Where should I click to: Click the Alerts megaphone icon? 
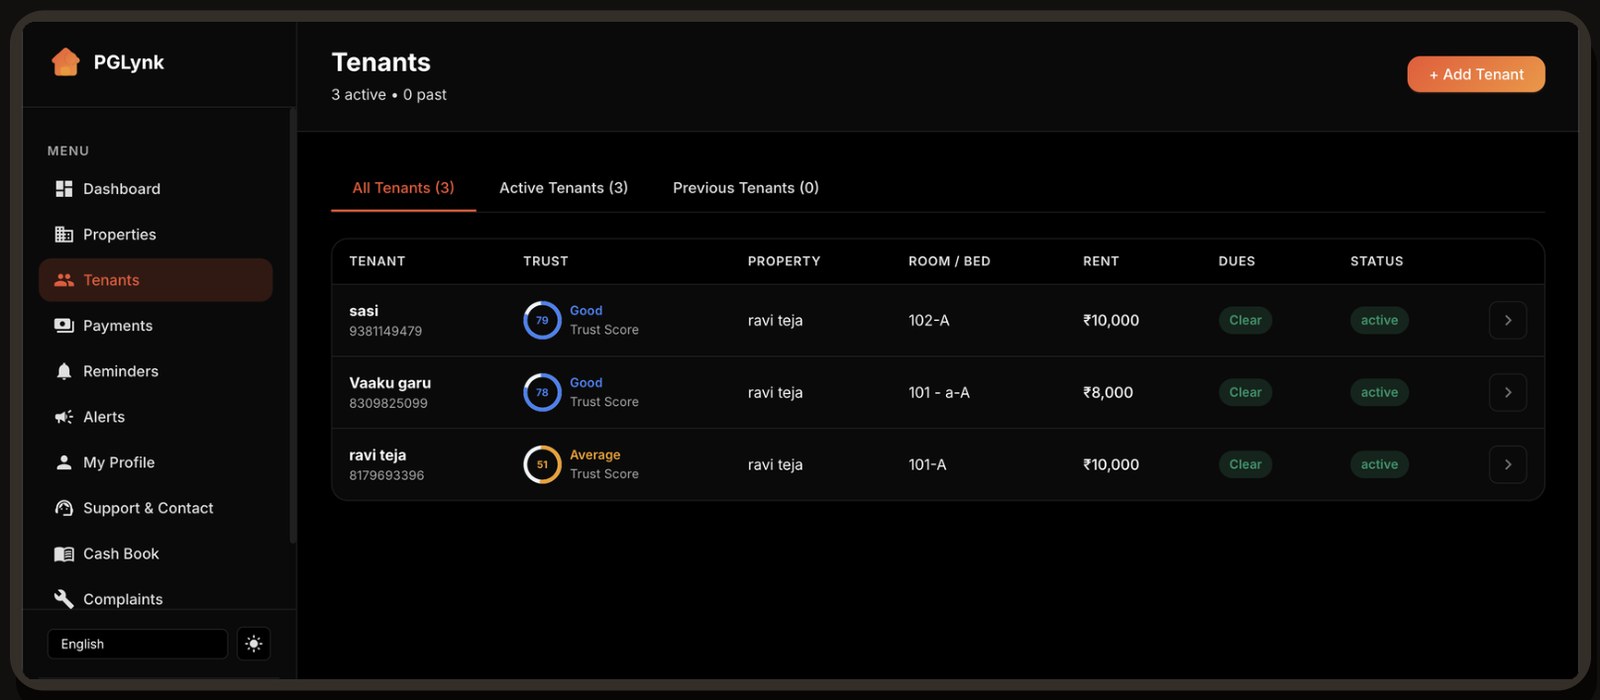64,417
